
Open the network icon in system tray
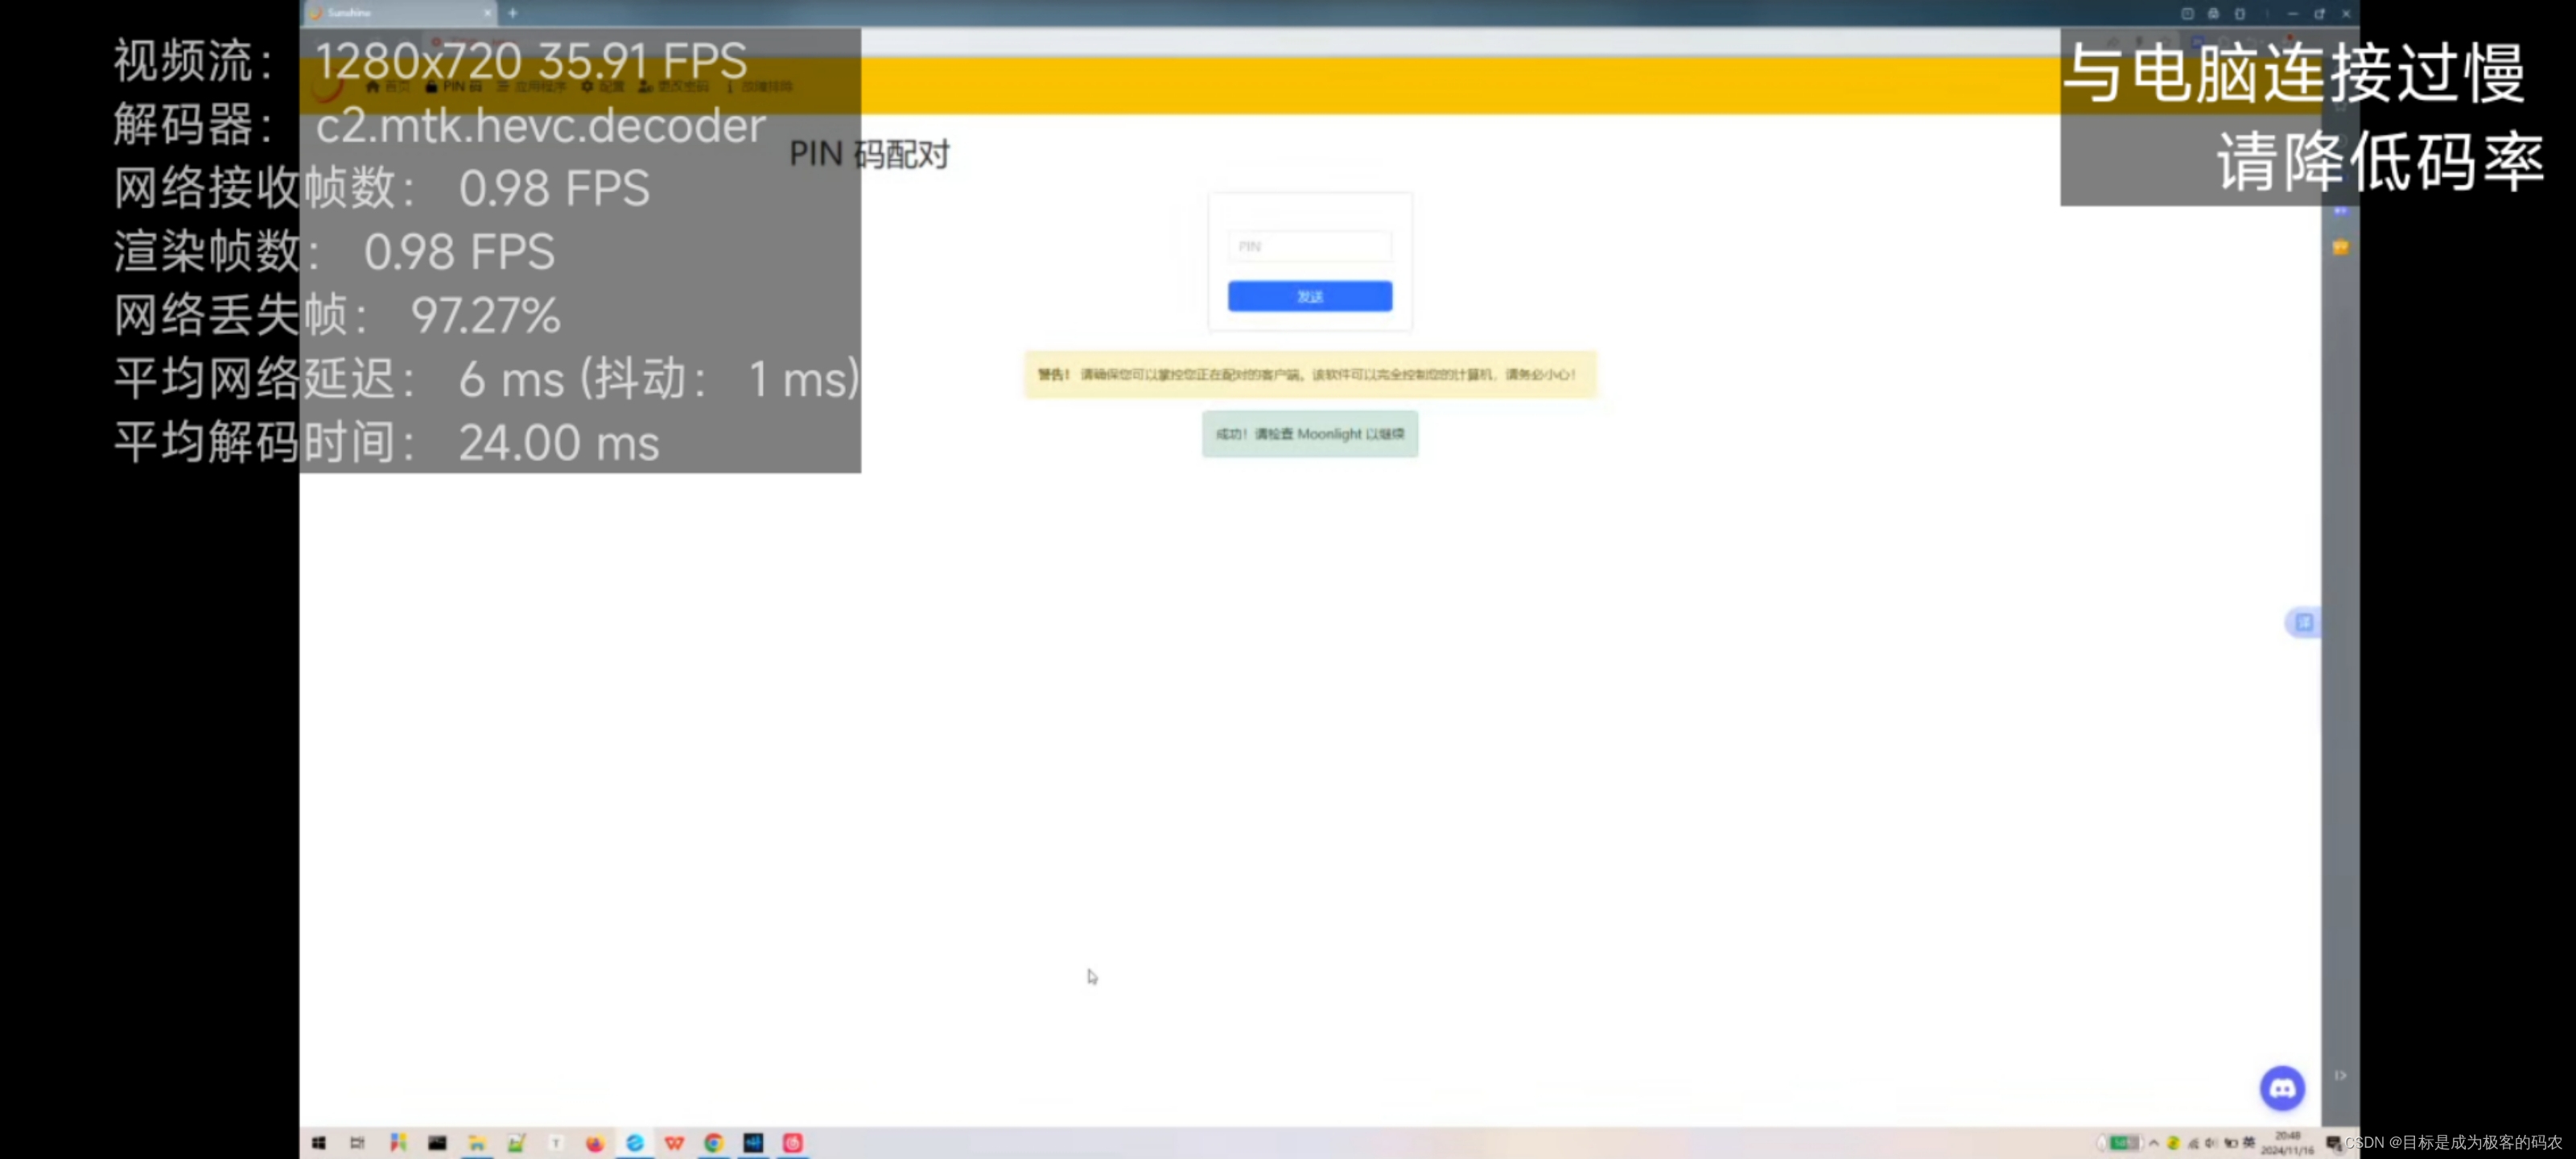click(x=2193, y=1143)
